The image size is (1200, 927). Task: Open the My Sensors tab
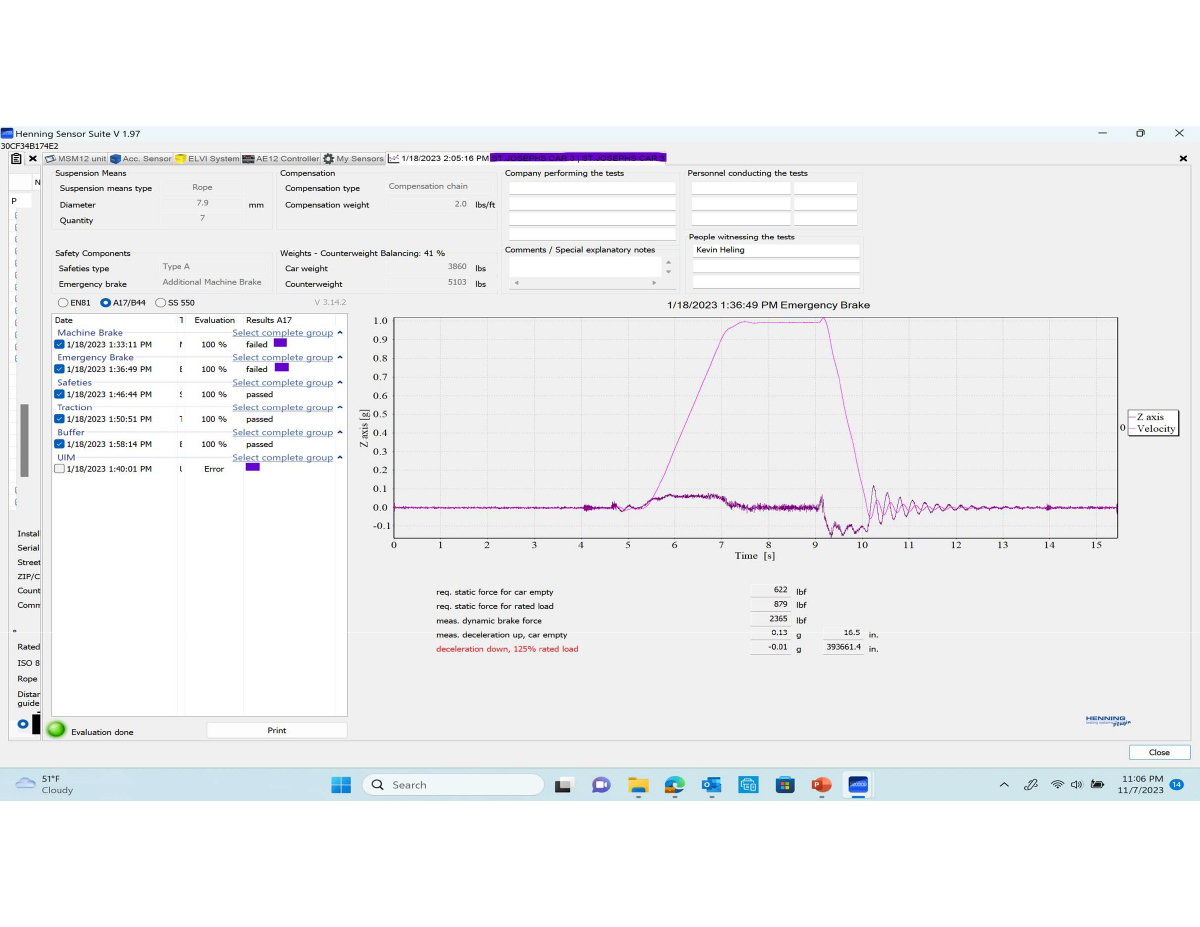[x=353, y=158]
